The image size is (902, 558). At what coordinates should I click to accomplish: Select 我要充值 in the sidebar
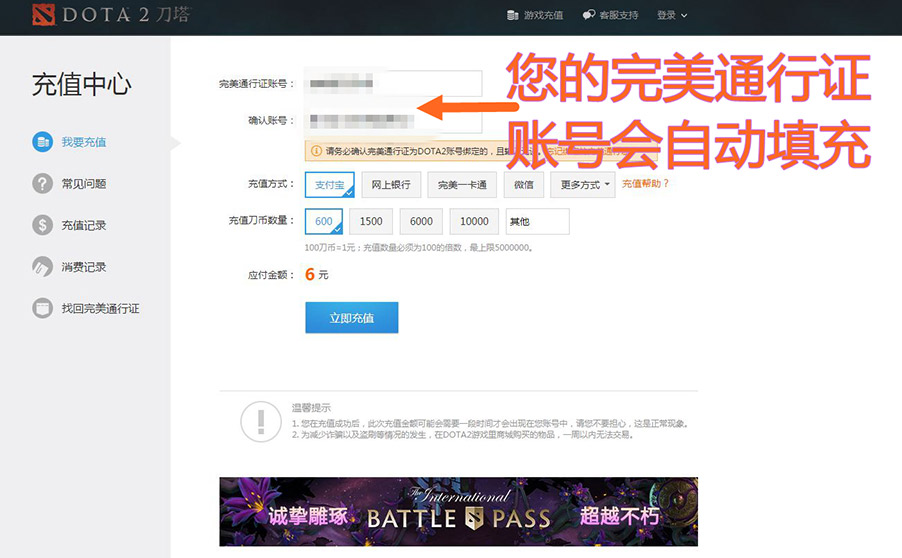tap(84, 142)
